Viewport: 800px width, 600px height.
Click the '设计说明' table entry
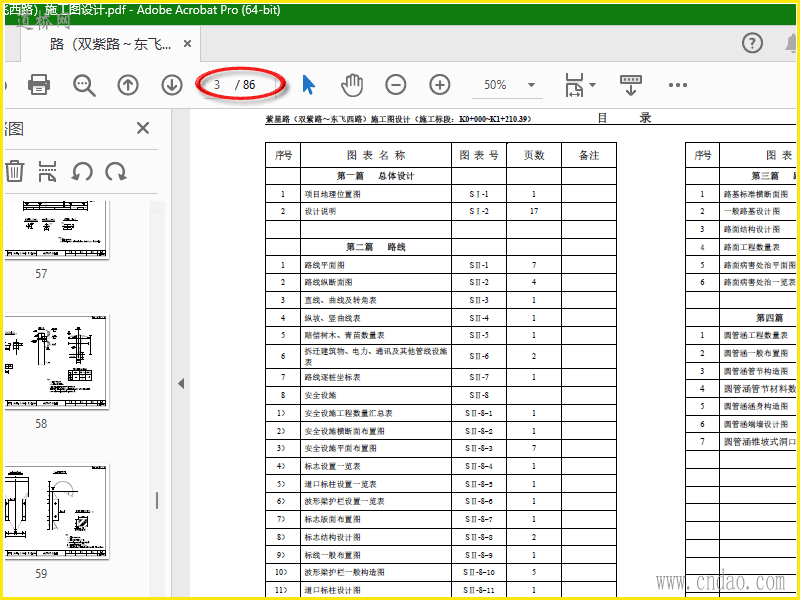tap(320, 211)
